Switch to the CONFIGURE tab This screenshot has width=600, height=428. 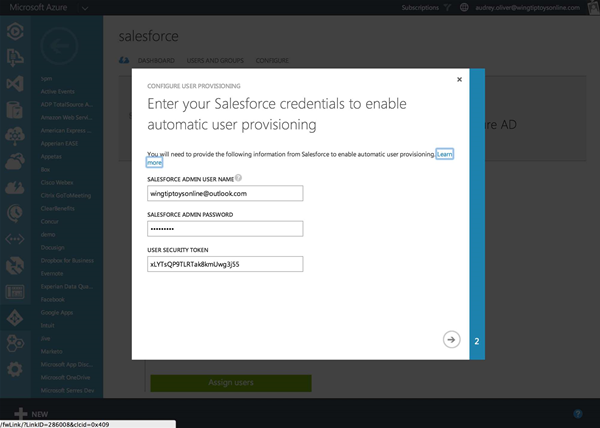pos(272,60)
